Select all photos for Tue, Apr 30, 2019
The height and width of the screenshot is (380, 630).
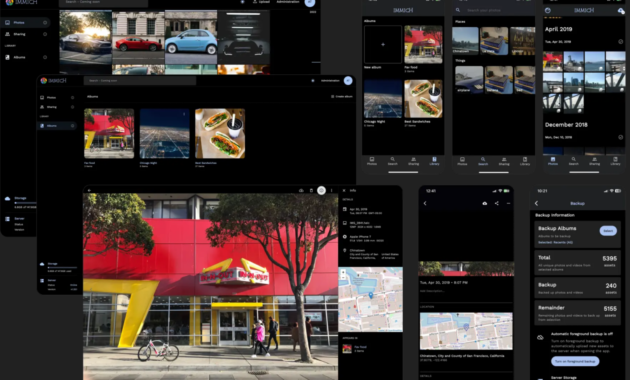(620, 42)
